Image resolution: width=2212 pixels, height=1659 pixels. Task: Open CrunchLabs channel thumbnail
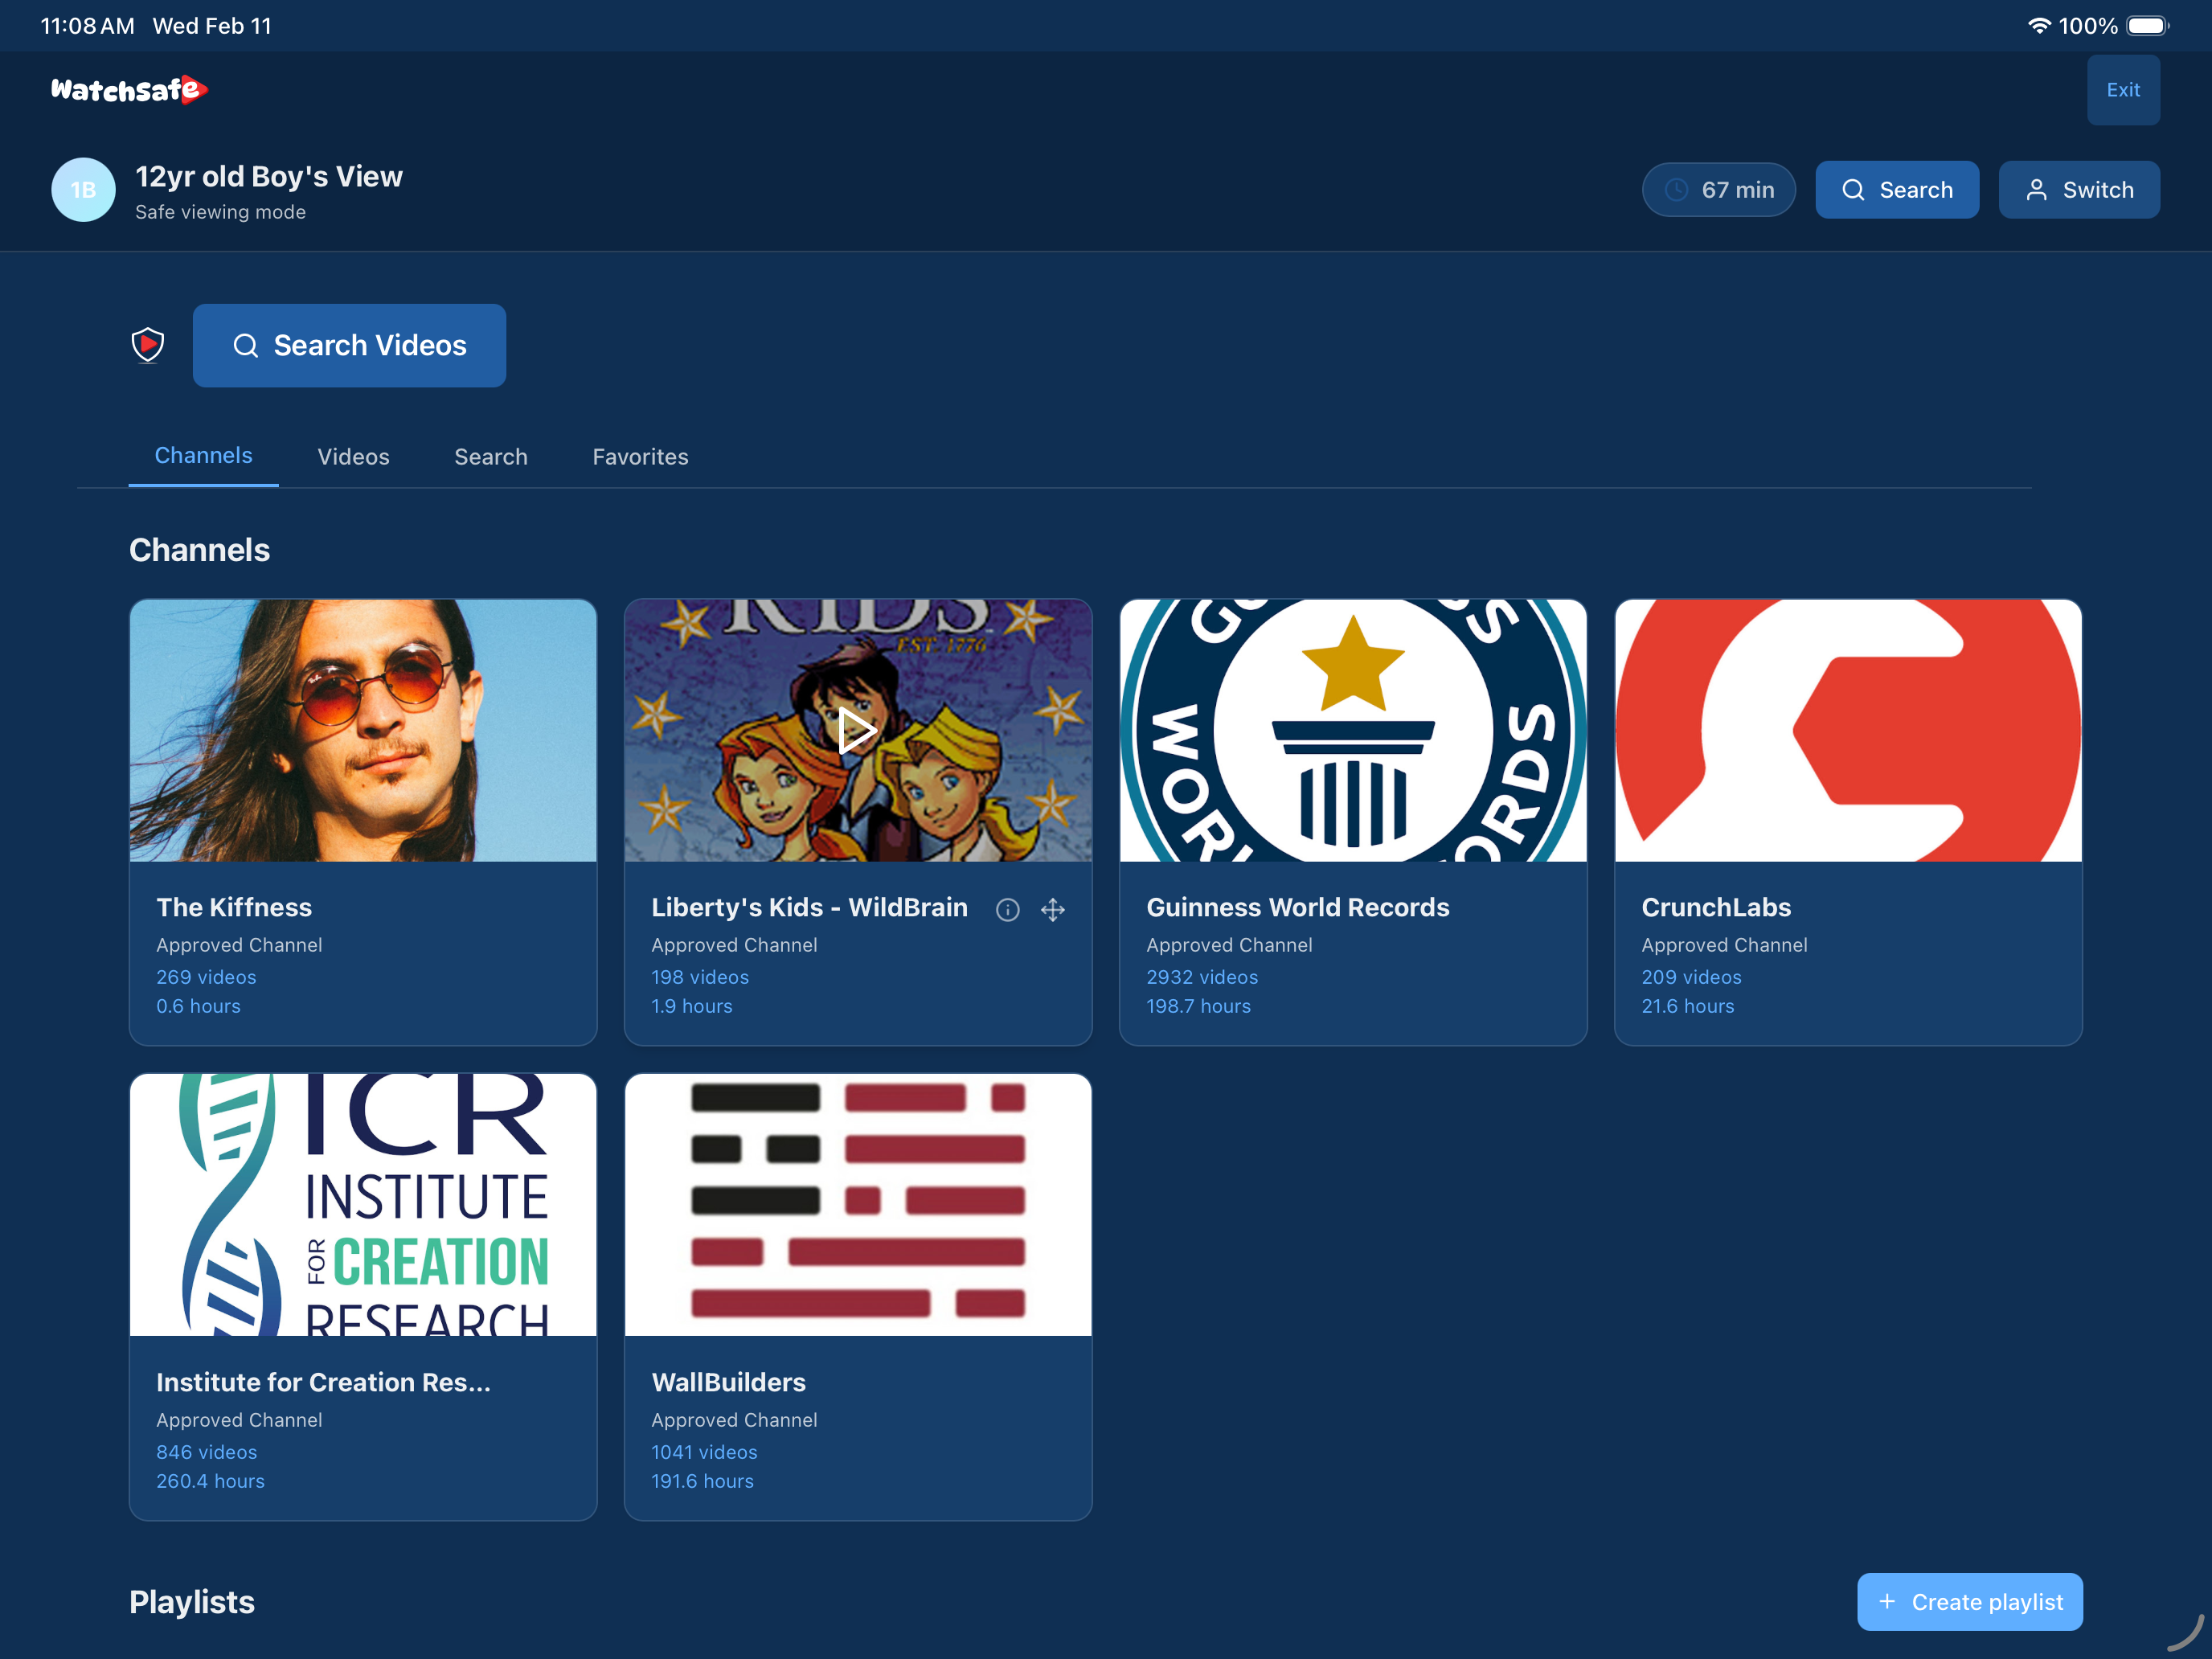(x=1848, y=730)
